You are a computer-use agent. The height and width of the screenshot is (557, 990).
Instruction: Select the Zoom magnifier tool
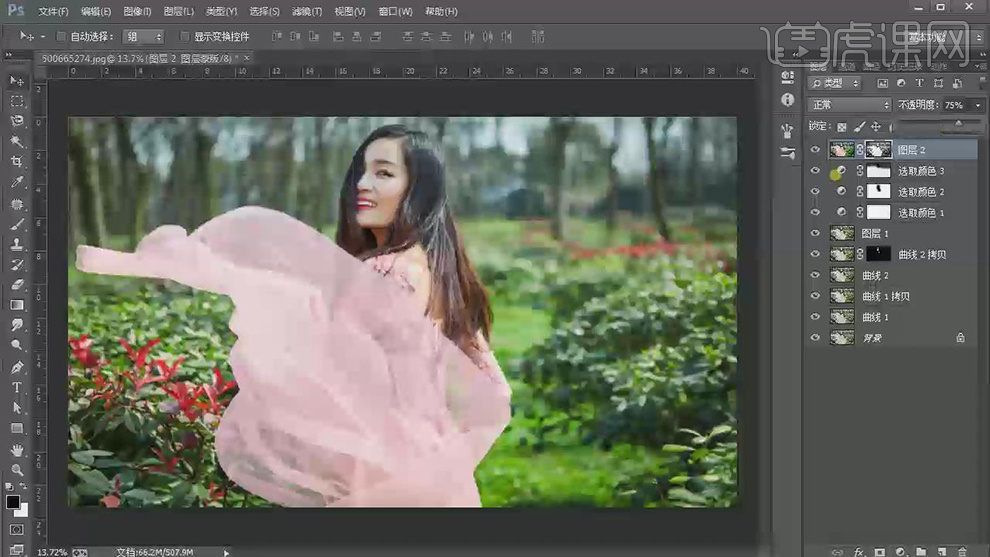tap(17, 470)
